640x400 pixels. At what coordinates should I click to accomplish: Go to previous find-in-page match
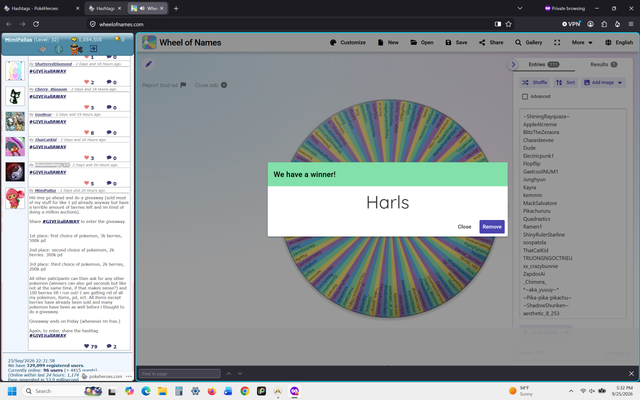(x=229, y=373)
